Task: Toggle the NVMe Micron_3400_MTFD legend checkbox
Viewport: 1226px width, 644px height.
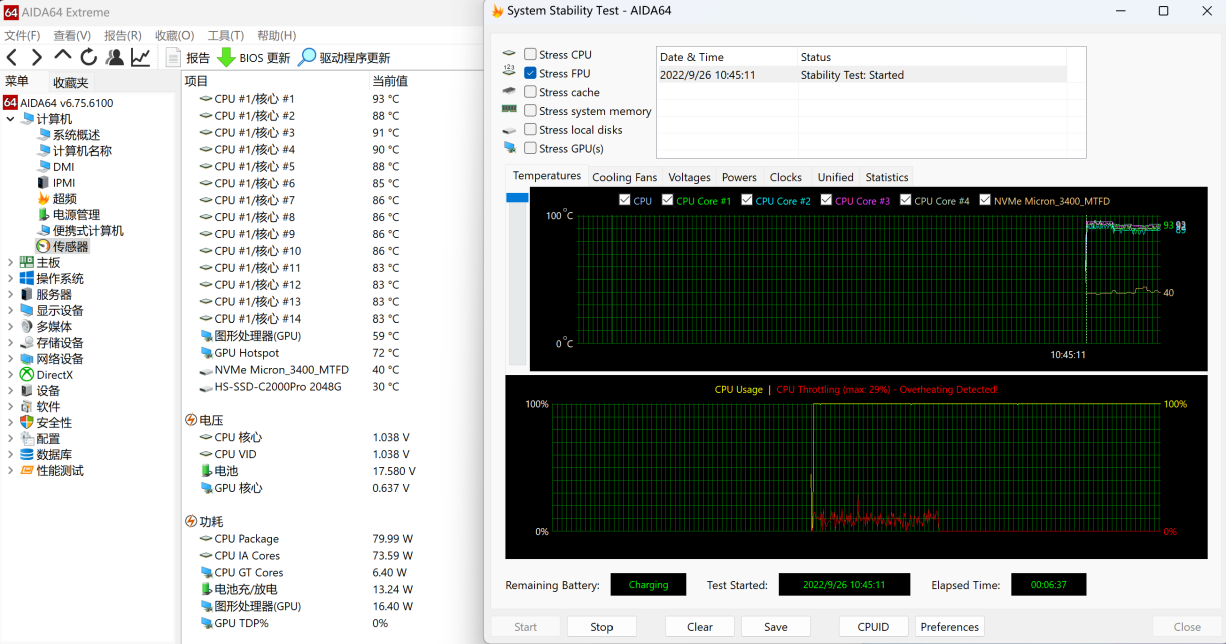Action: tap(985, 200)
